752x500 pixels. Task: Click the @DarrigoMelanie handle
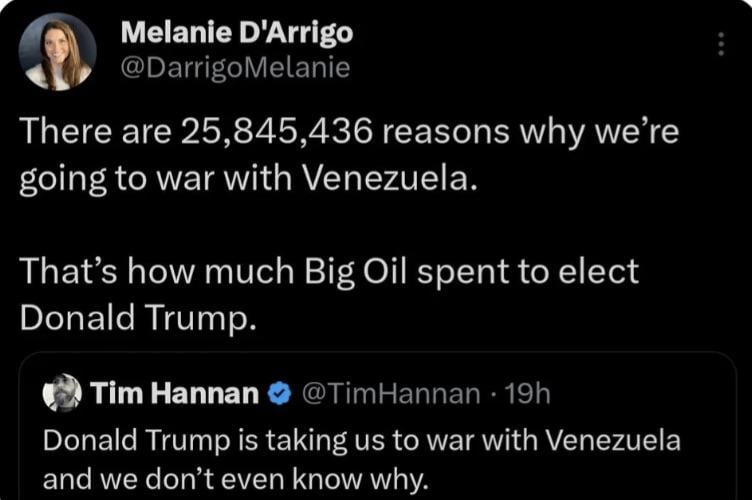(x=235, y=68)
